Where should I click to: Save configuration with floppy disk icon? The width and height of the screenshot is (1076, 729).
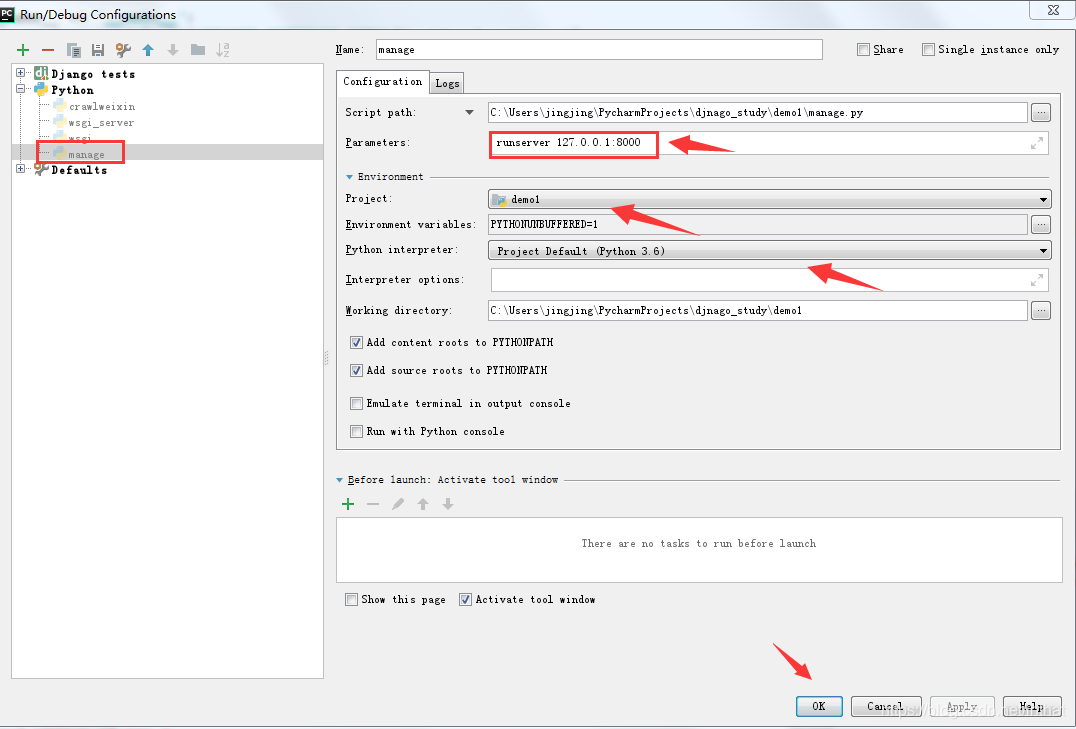click(x=98, y=50)
